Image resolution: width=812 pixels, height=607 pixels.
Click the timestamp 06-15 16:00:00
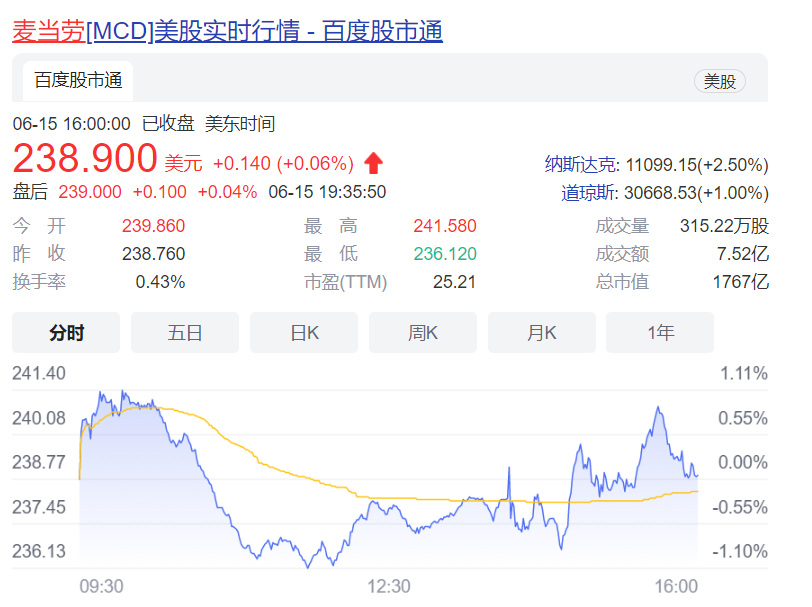click(71, 124)
